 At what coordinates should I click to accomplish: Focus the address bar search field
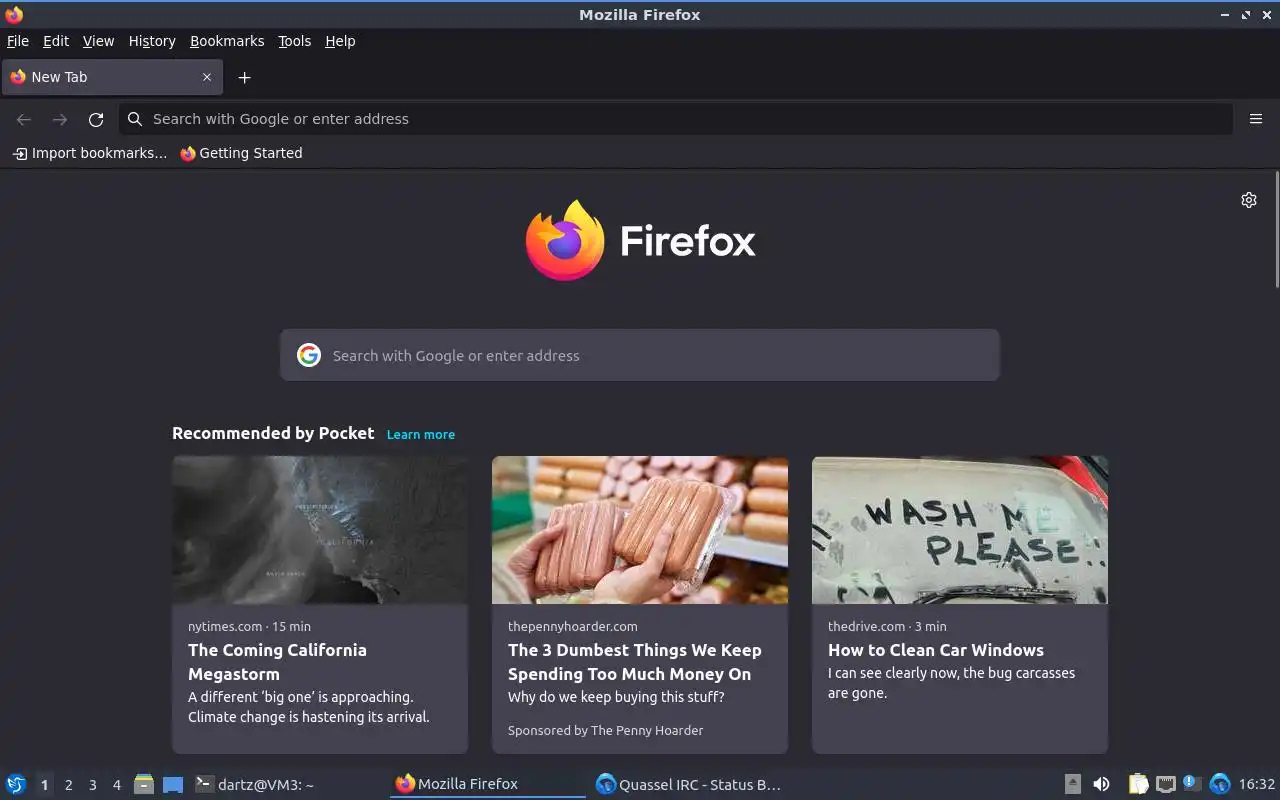676,119
